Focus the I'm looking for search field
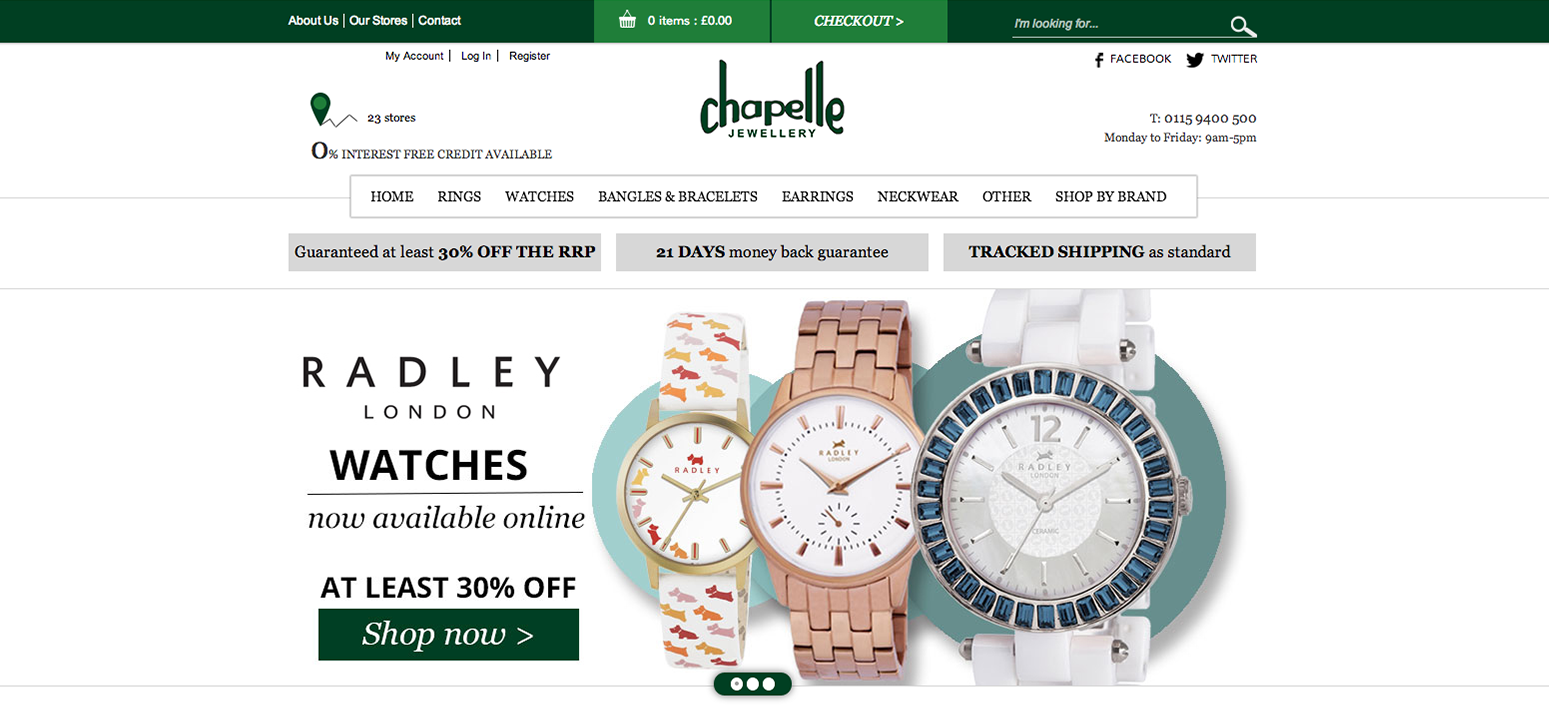1549x713 pixels. pyautogui.click(x=1120, y=24)
